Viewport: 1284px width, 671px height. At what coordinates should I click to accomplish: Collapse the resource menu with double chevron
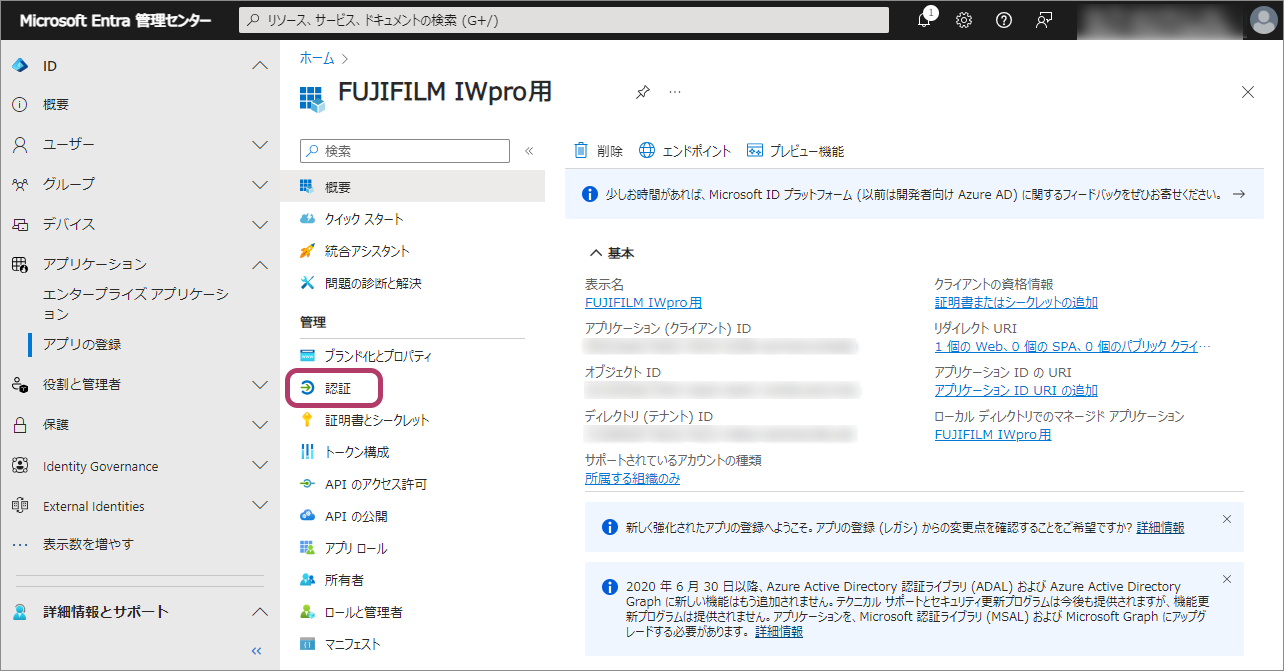pyautogui.click(x=529, y=151)
